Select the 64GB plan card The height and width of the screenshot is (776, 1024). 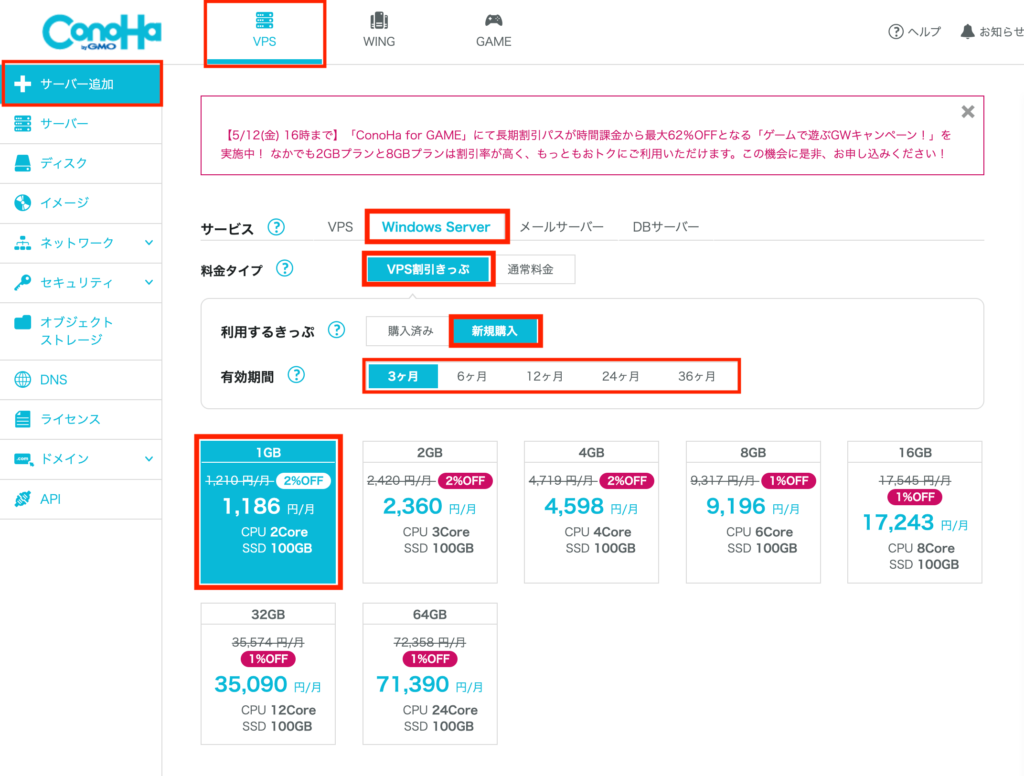coord(430,673)
